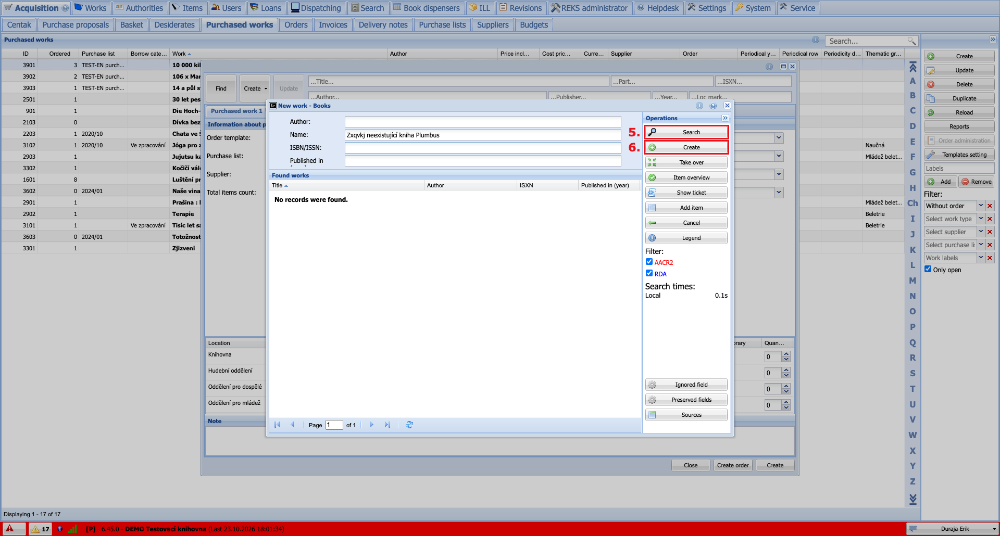Click the Show ticket button
Viewport: 1000px width, 536px height.
686,192
